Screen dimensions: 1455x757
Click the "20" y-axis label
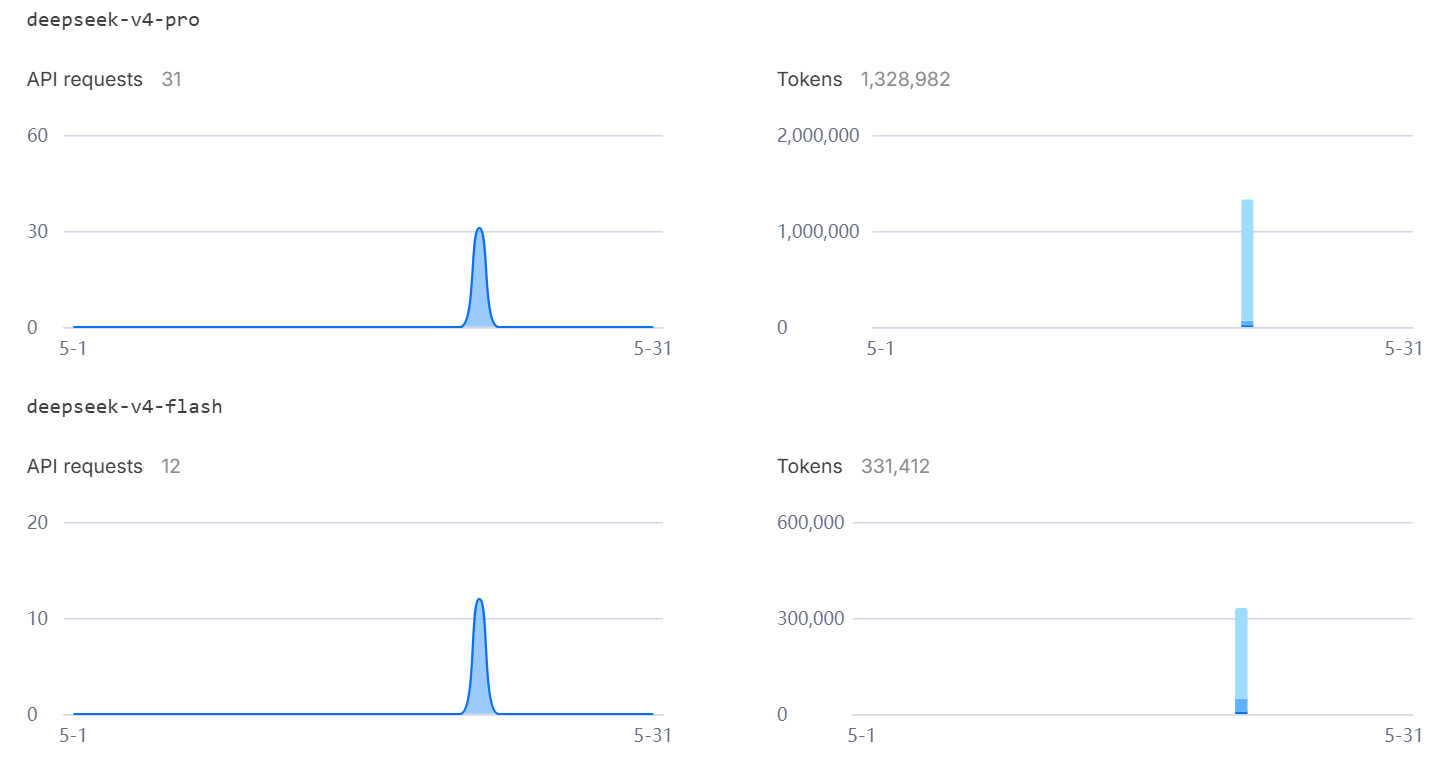point(38,522)
